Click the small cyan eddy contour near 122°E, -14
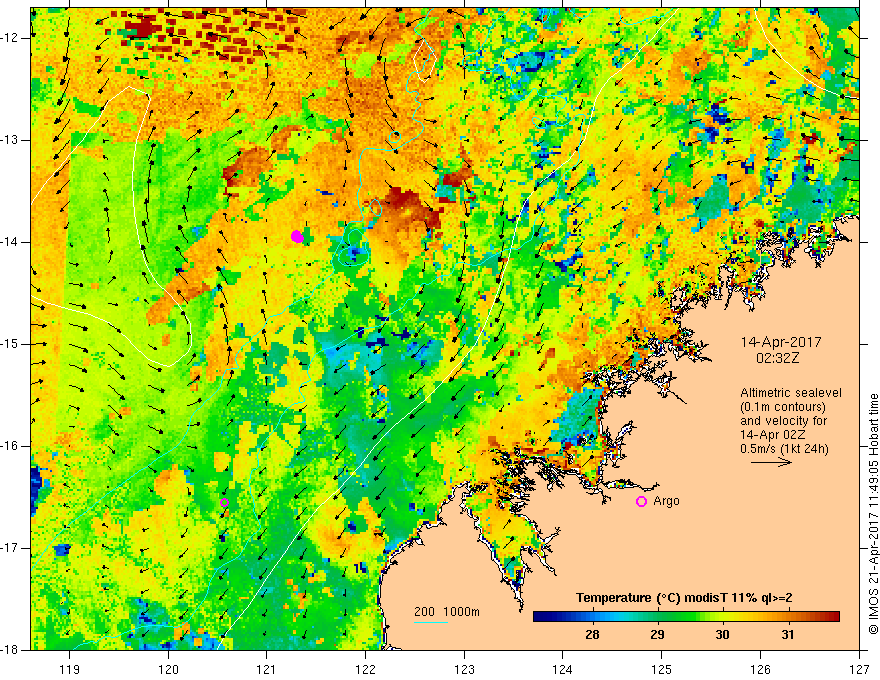Viewport: 880px width, 680px height. point(352,248)
